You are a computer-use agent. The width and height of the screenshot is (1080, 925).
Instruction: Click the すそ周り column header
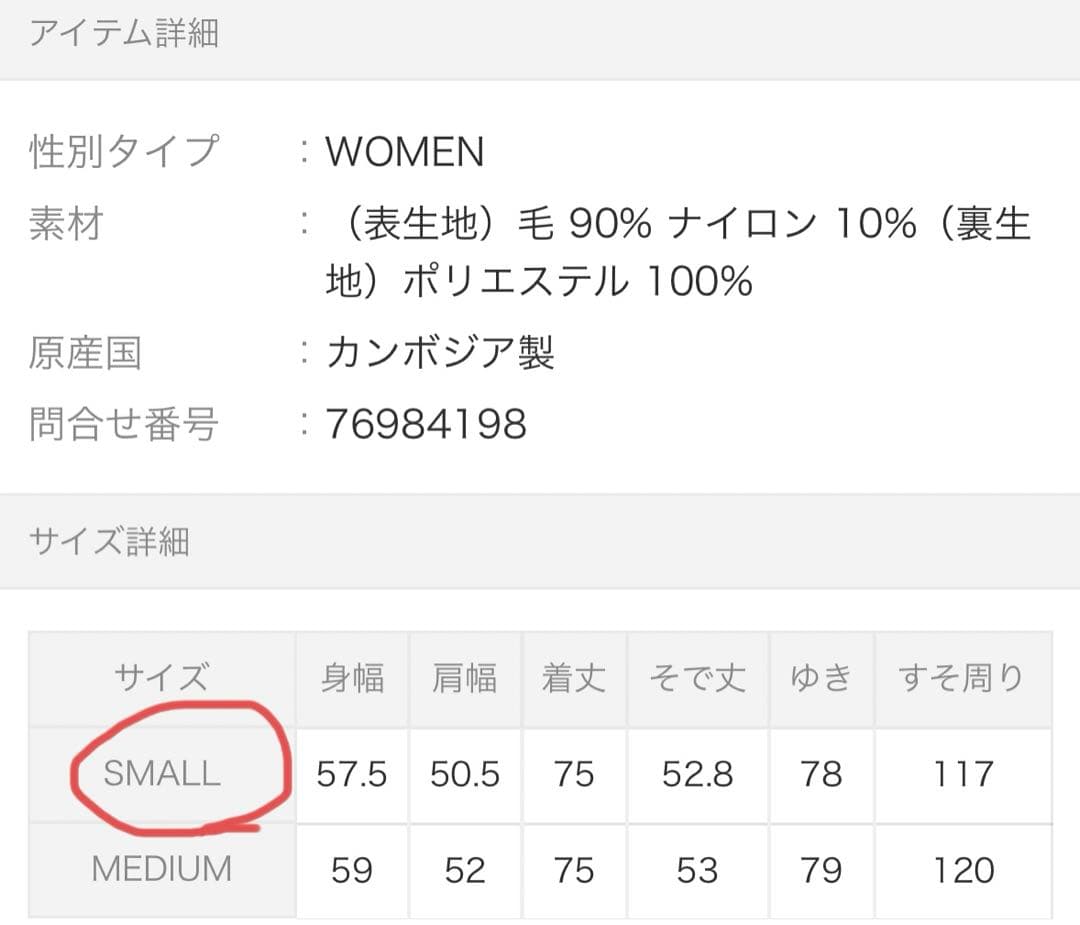click(x=962, y=678)
